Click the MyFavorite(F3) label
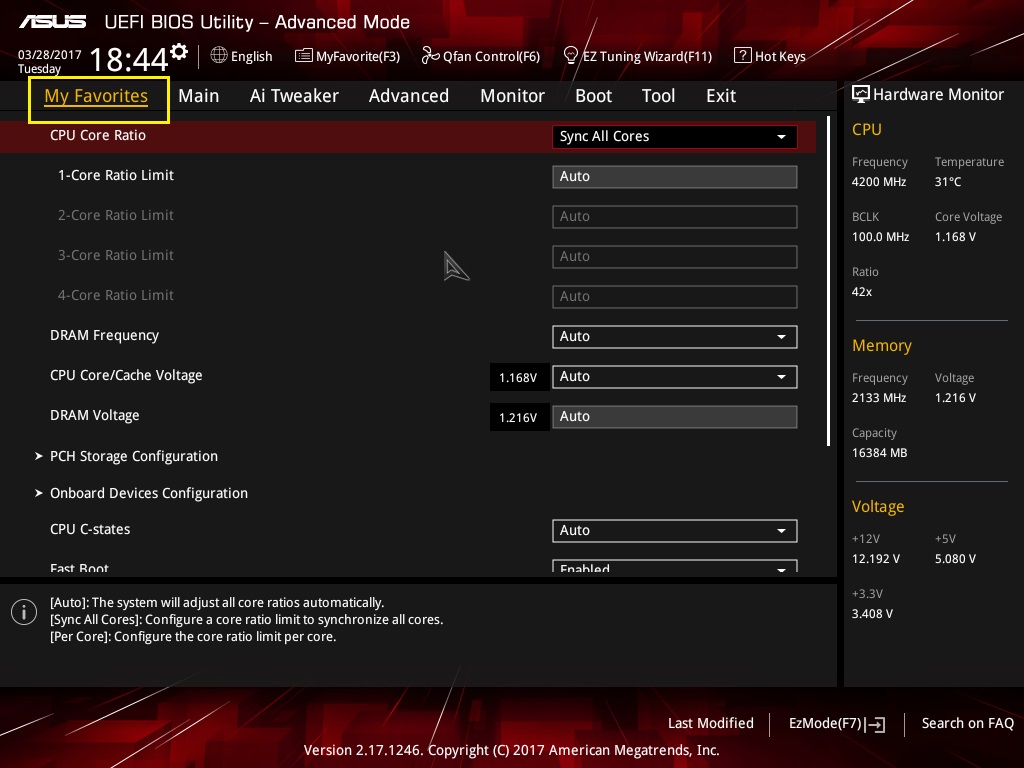 click(x=358, y=56)
